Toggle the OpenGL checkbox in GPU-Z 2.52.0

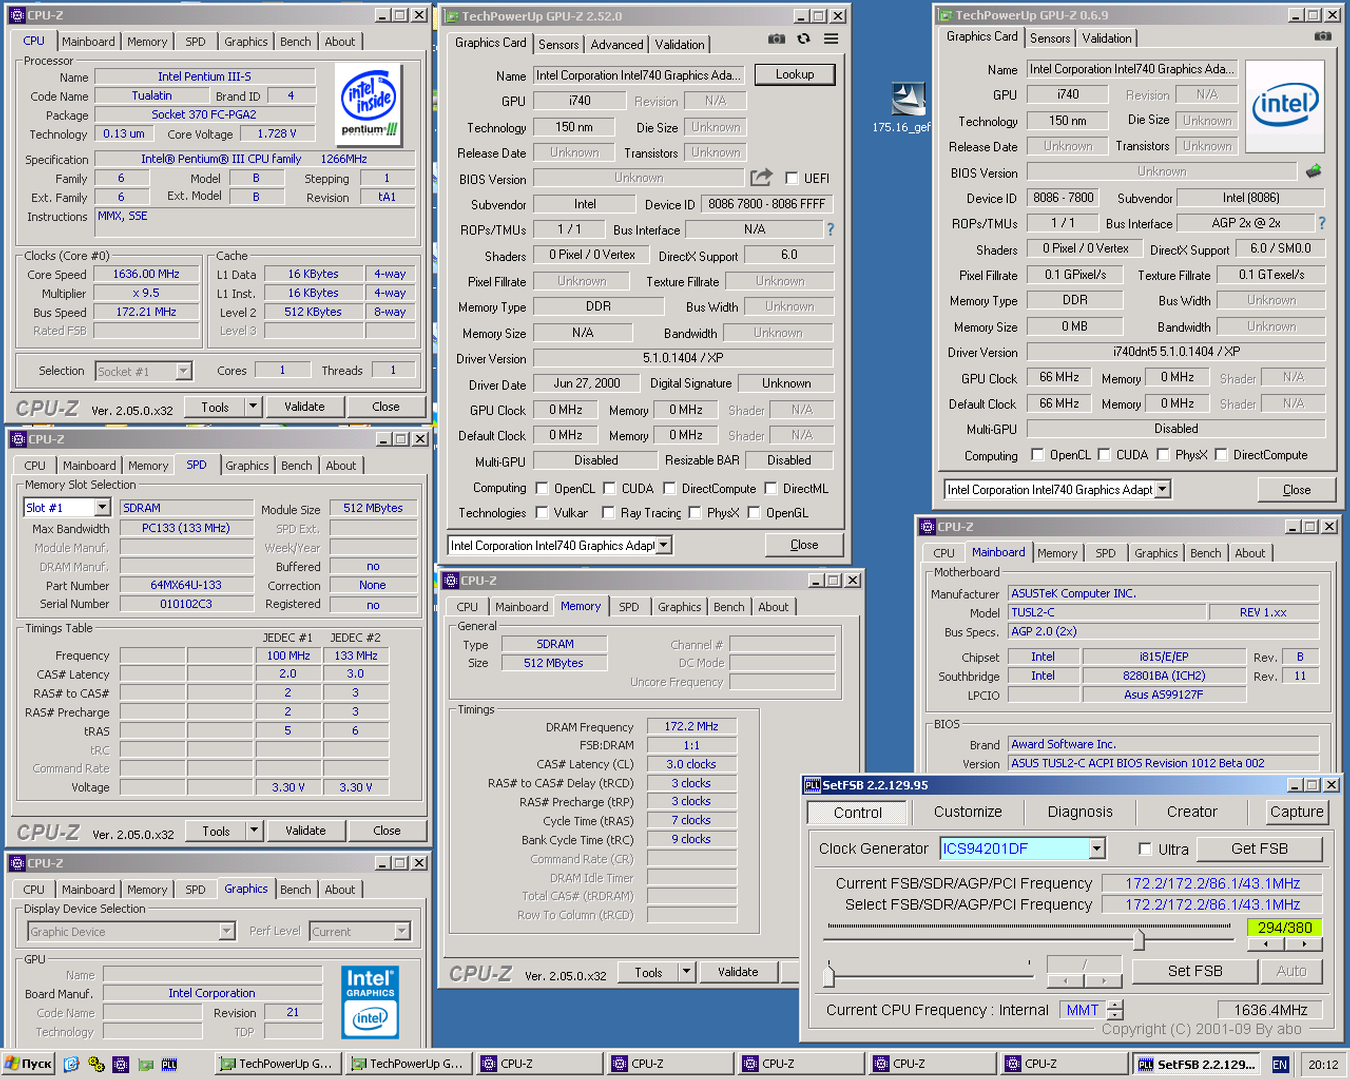point(754,513)
